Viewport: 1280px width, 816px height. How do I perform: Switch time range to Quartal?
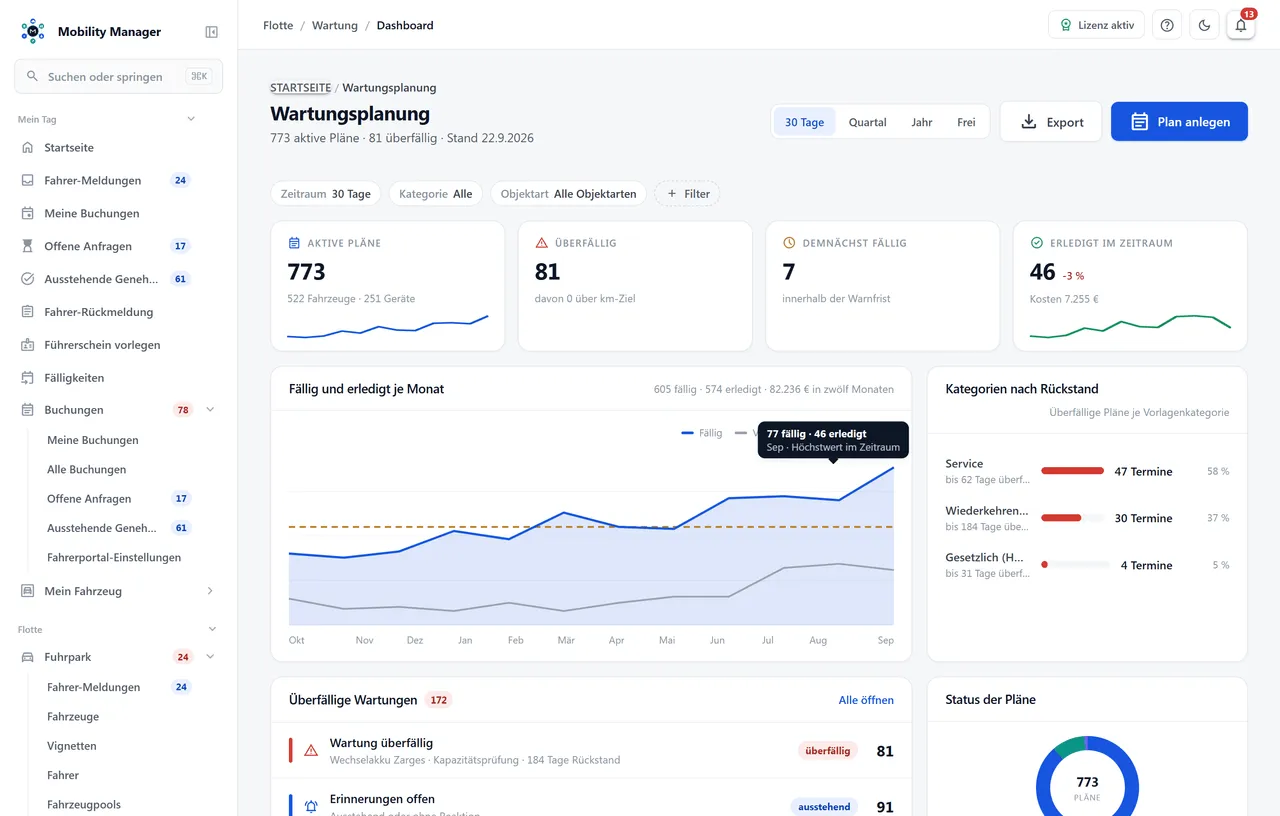click(867, 122)
